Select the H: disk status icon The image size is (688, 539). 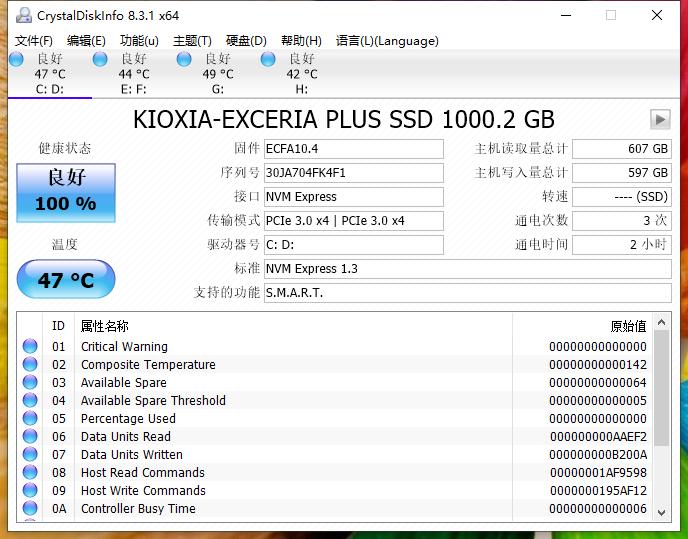[x=268, y=60]
